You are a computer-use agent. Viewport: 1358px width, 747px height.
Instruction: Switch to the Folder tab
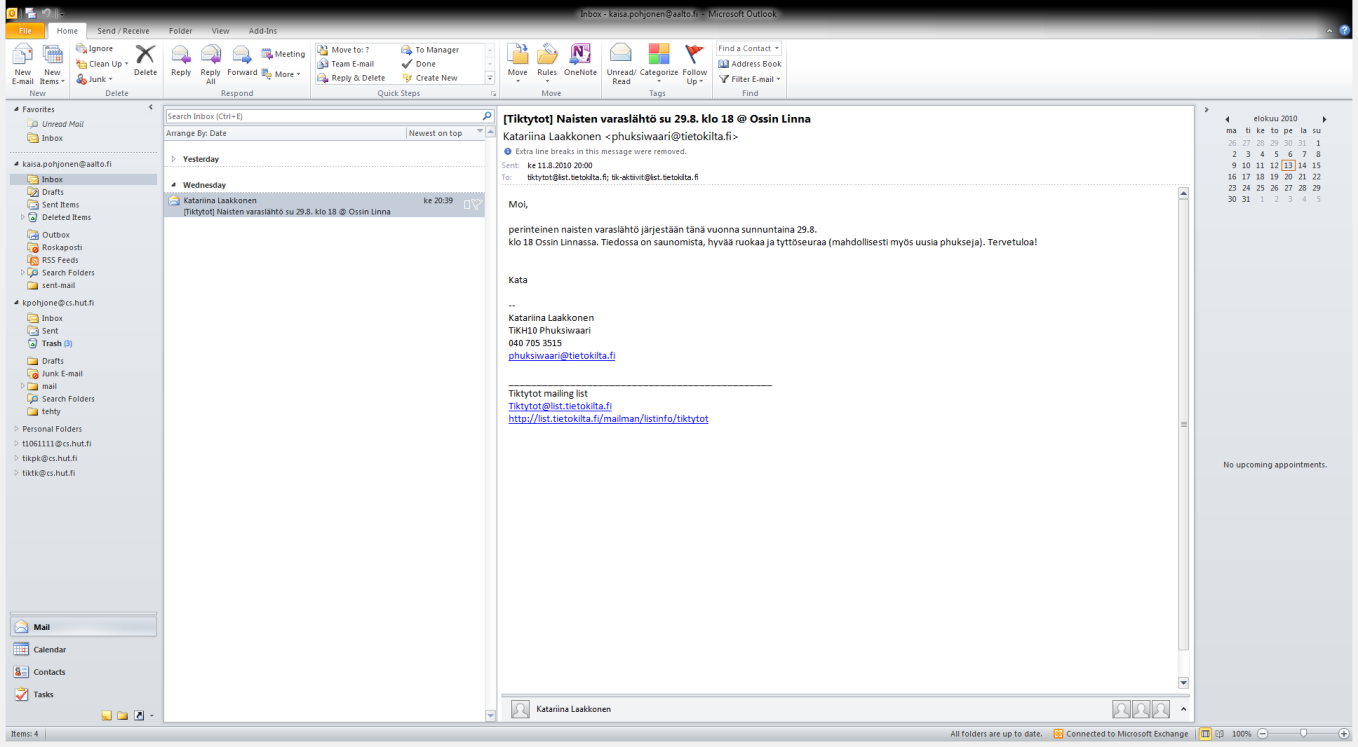(x=181, y=31)
